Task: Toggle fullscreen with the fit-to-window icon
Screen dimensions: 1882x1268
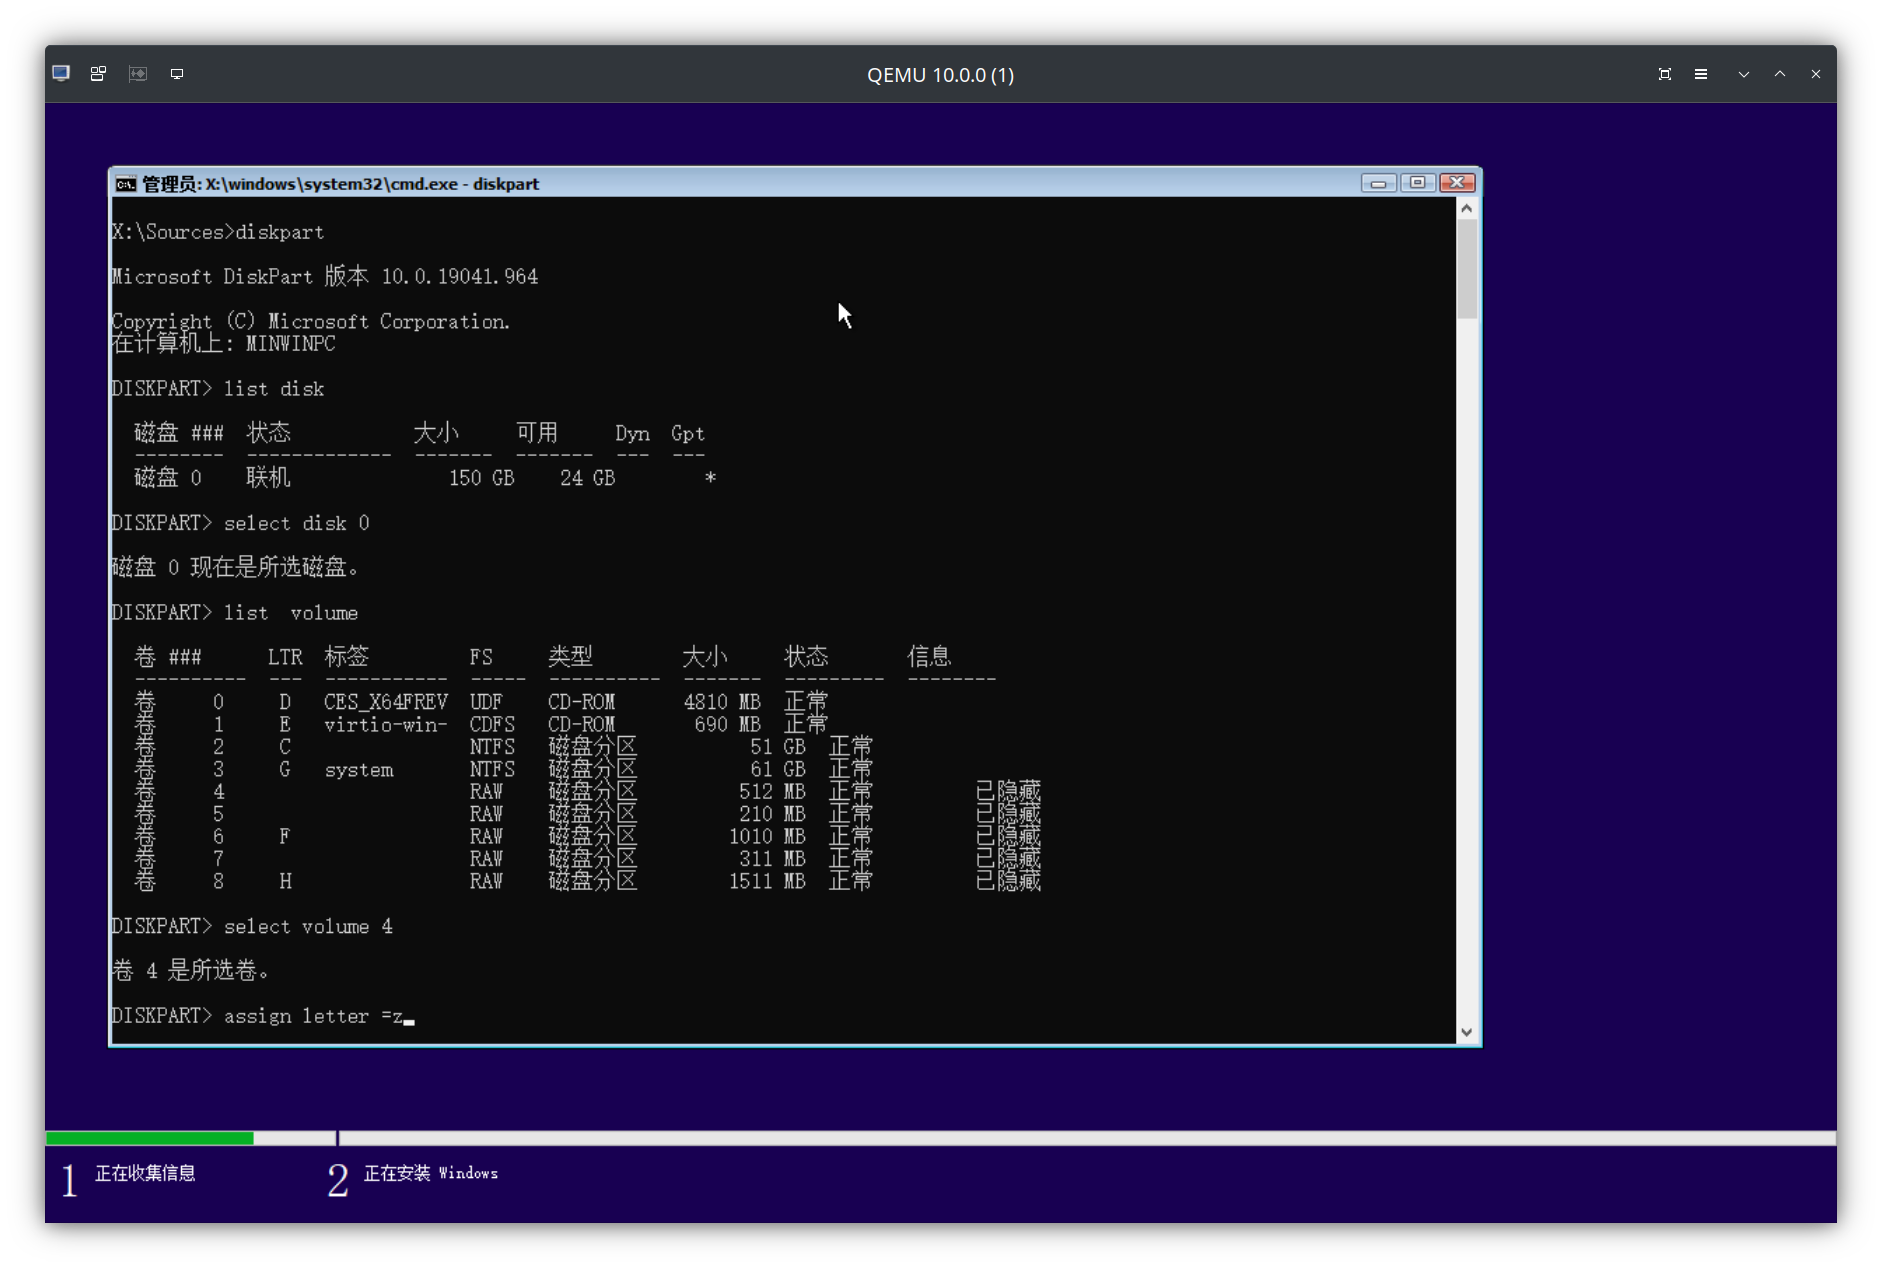Action: 1663,73
